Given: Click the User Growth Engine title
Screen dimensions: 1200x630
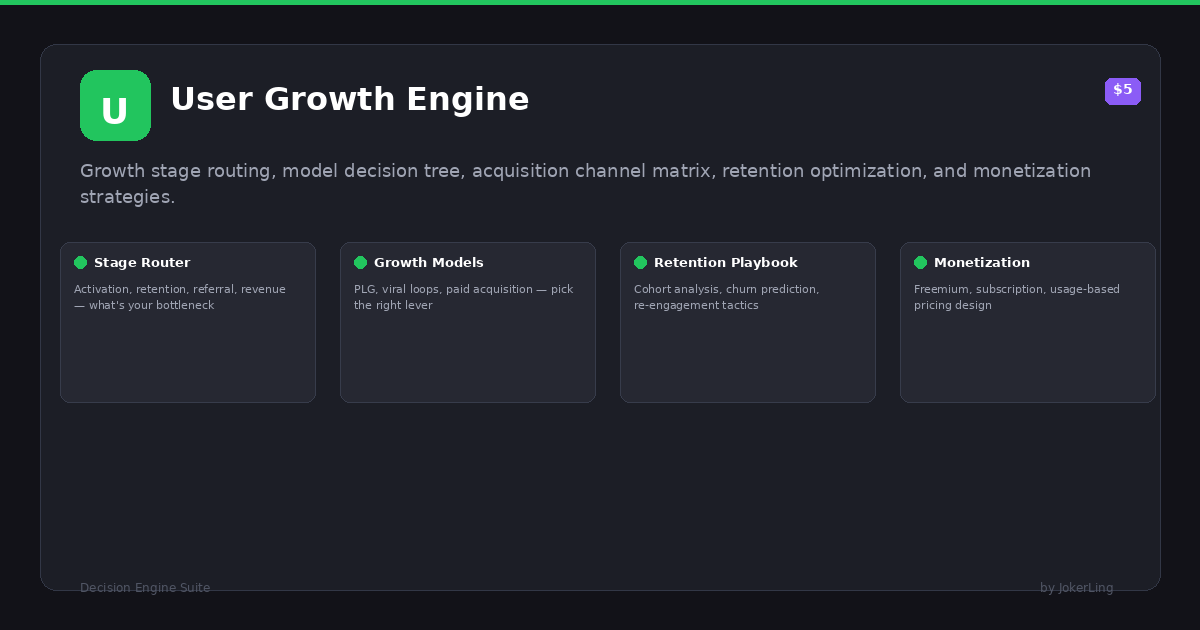Looking at the screenshot, I should pos(349,100).
